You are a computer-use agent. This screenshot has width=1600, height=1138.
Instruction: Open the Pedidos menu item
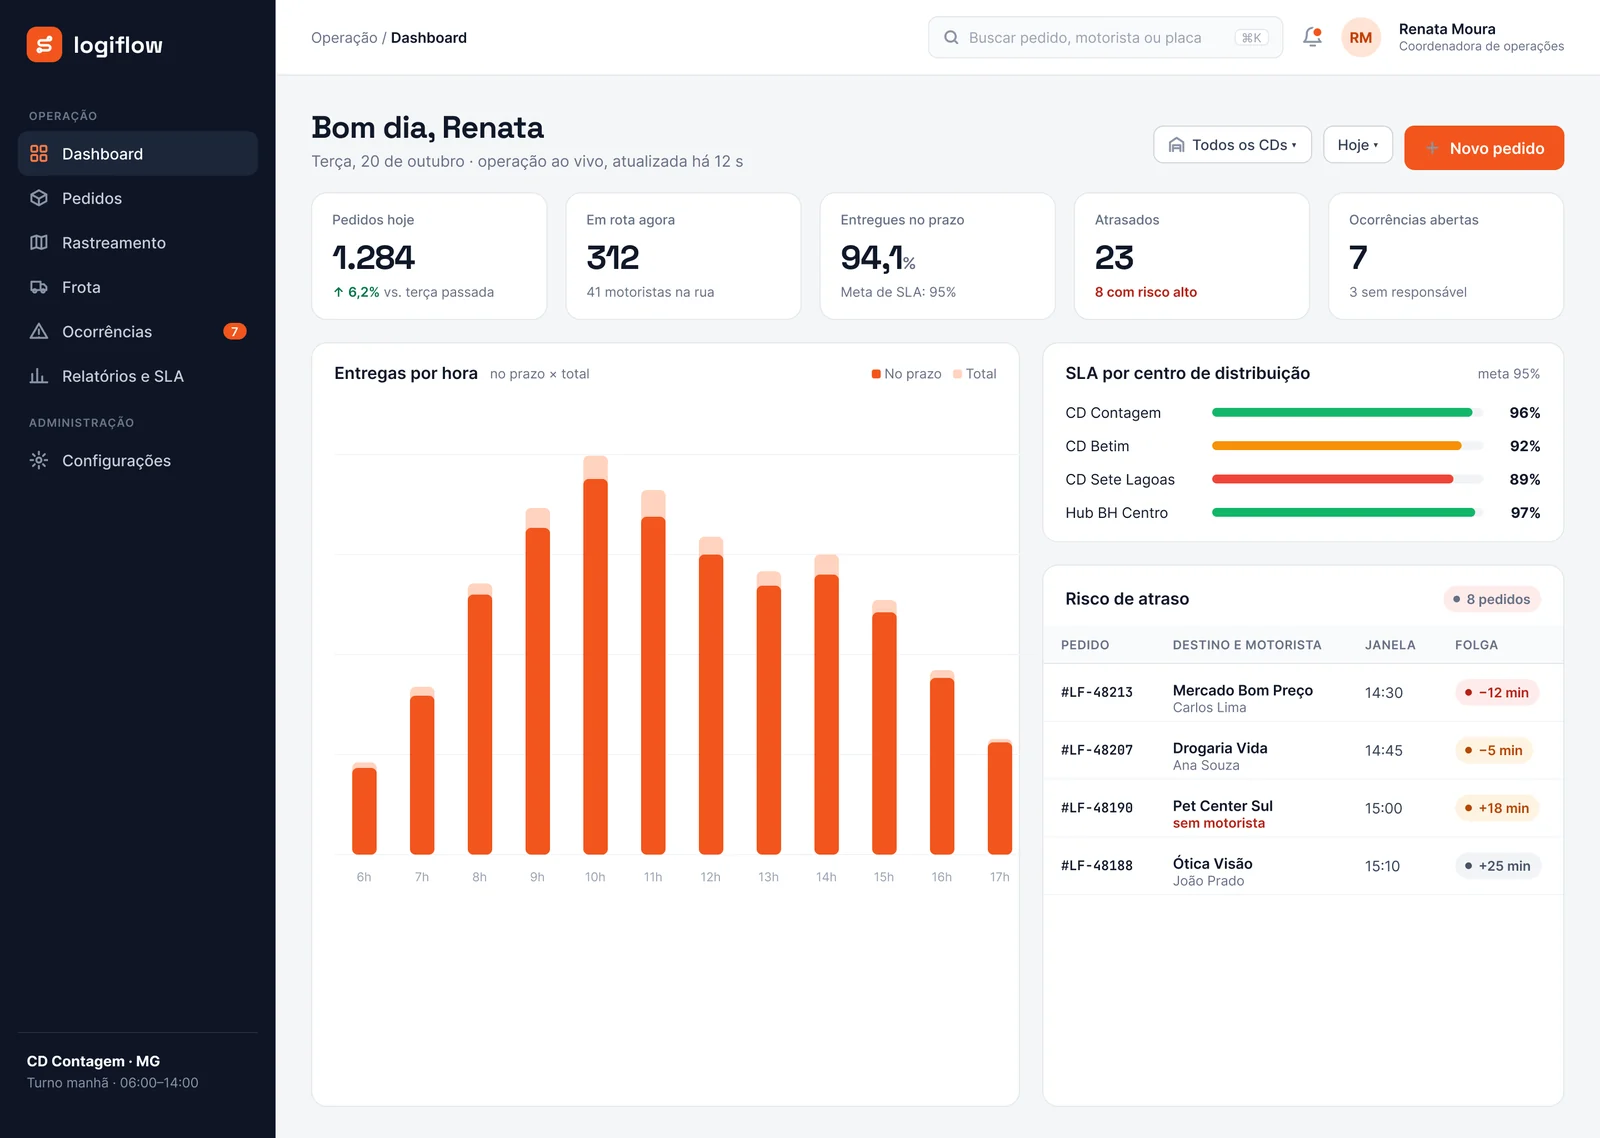point(138,198)
